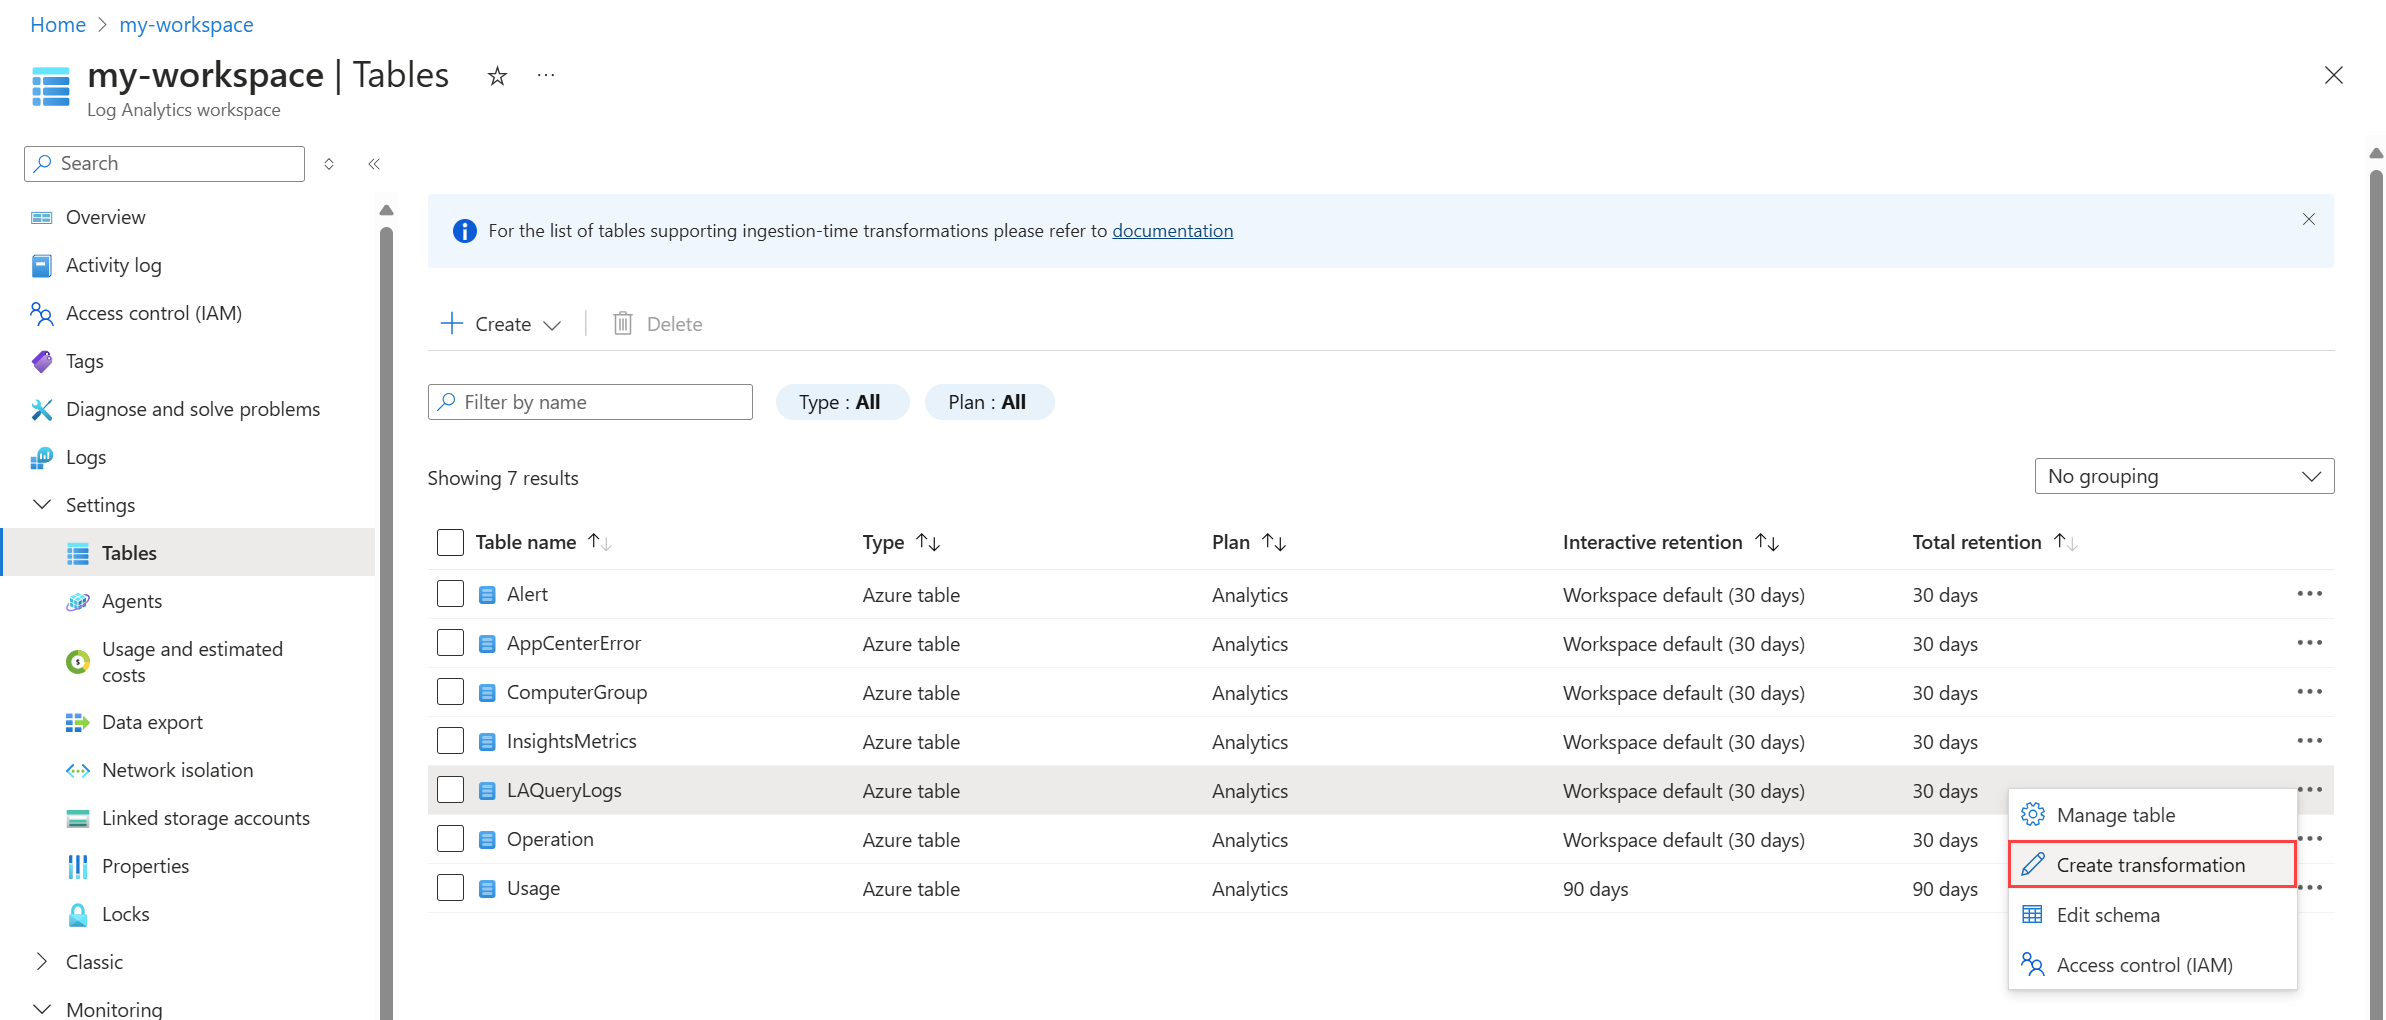Click the Delete trash icon
Image resolution: width=2386 pixels, height=1020 pixels.
pyautogui.click(x=622, y=323)
